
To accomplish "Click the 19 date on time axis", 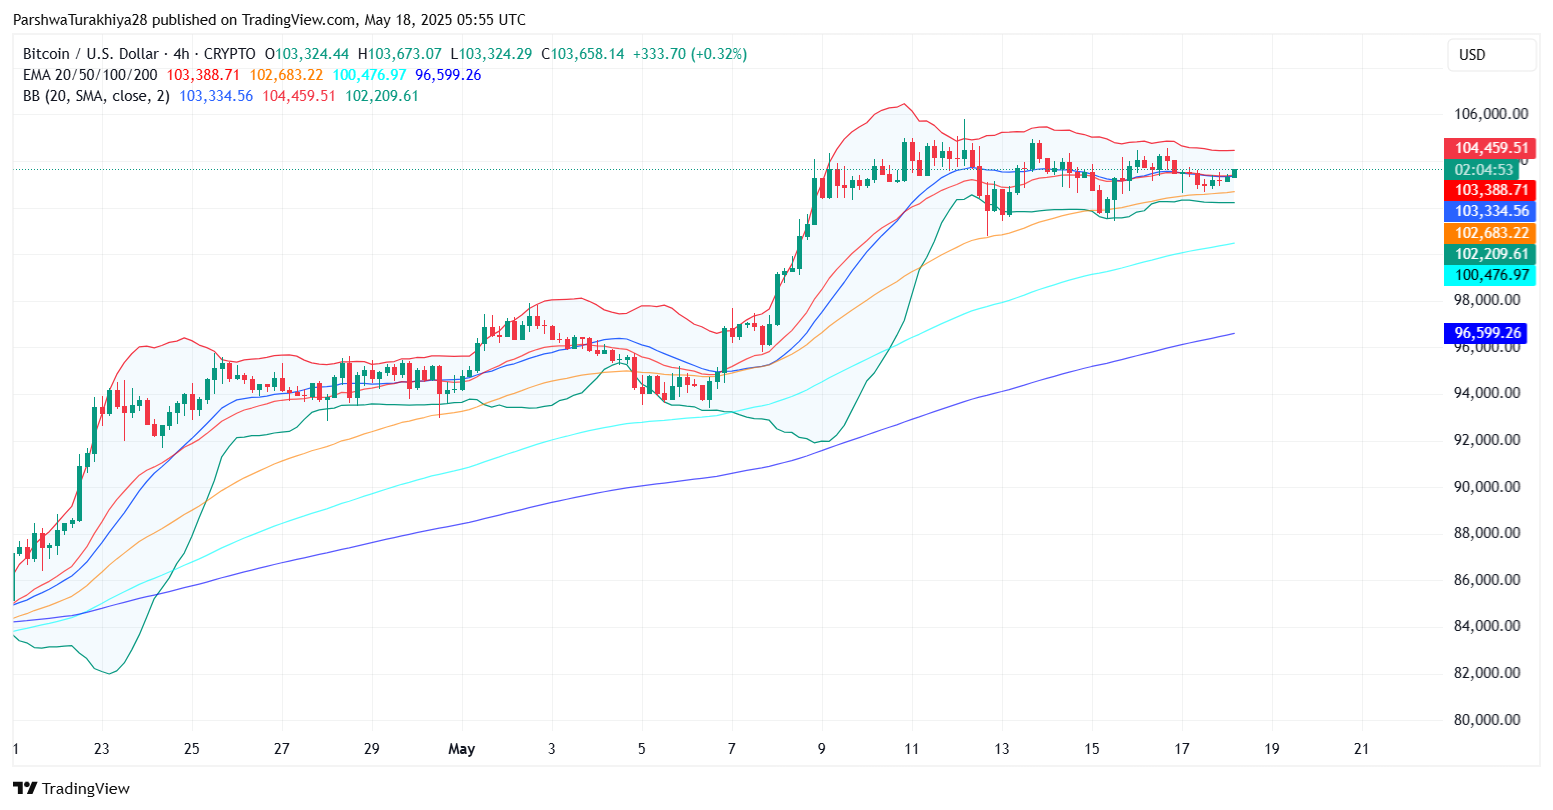I will tap(1271, 748).
